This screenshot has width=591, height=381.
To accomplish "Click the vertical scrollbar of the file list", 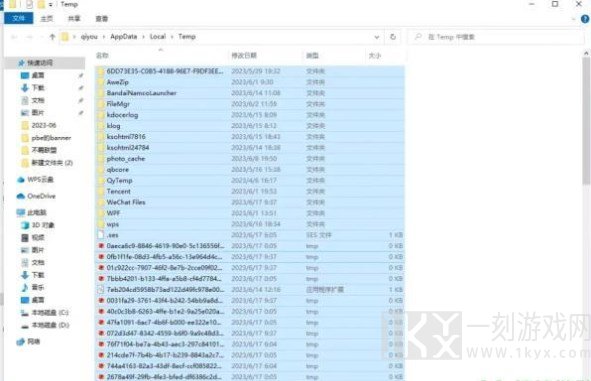I will point(586,121).
